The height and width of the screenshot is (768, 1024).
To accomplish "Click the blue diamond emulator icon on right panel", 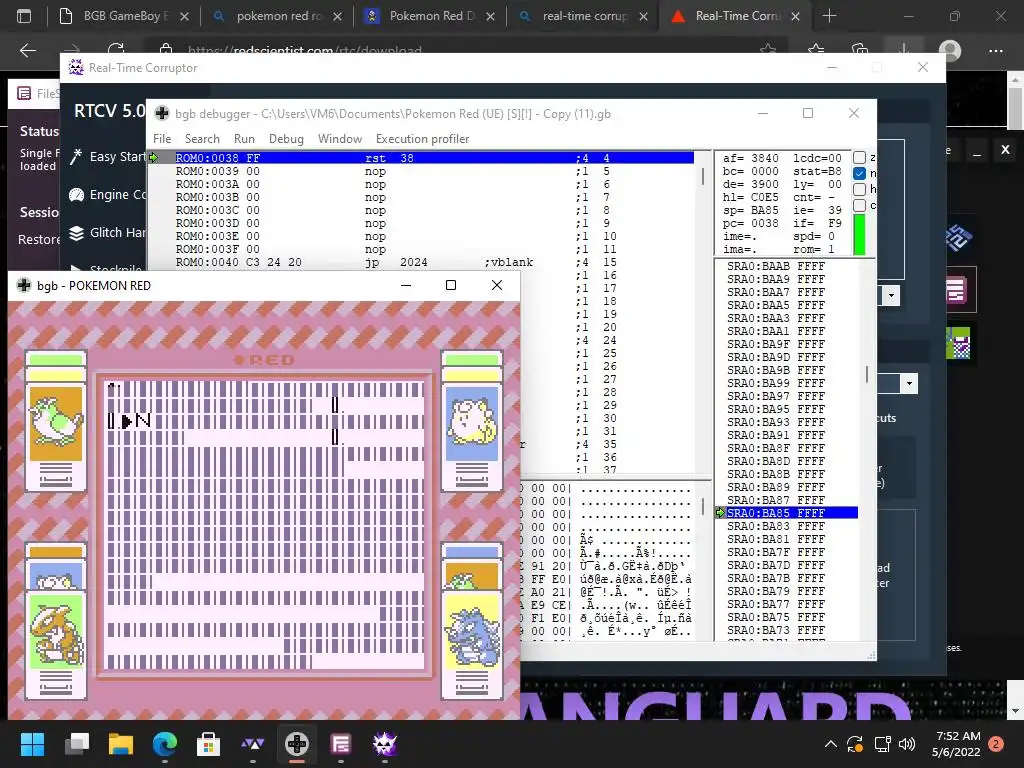I will [959, 238].
